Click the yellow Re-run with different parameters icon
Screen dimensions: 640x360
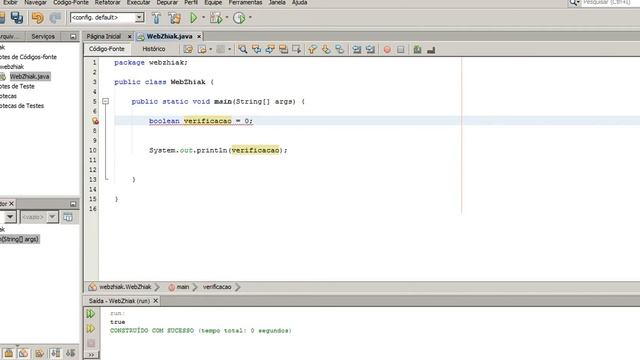pos(91,329)
